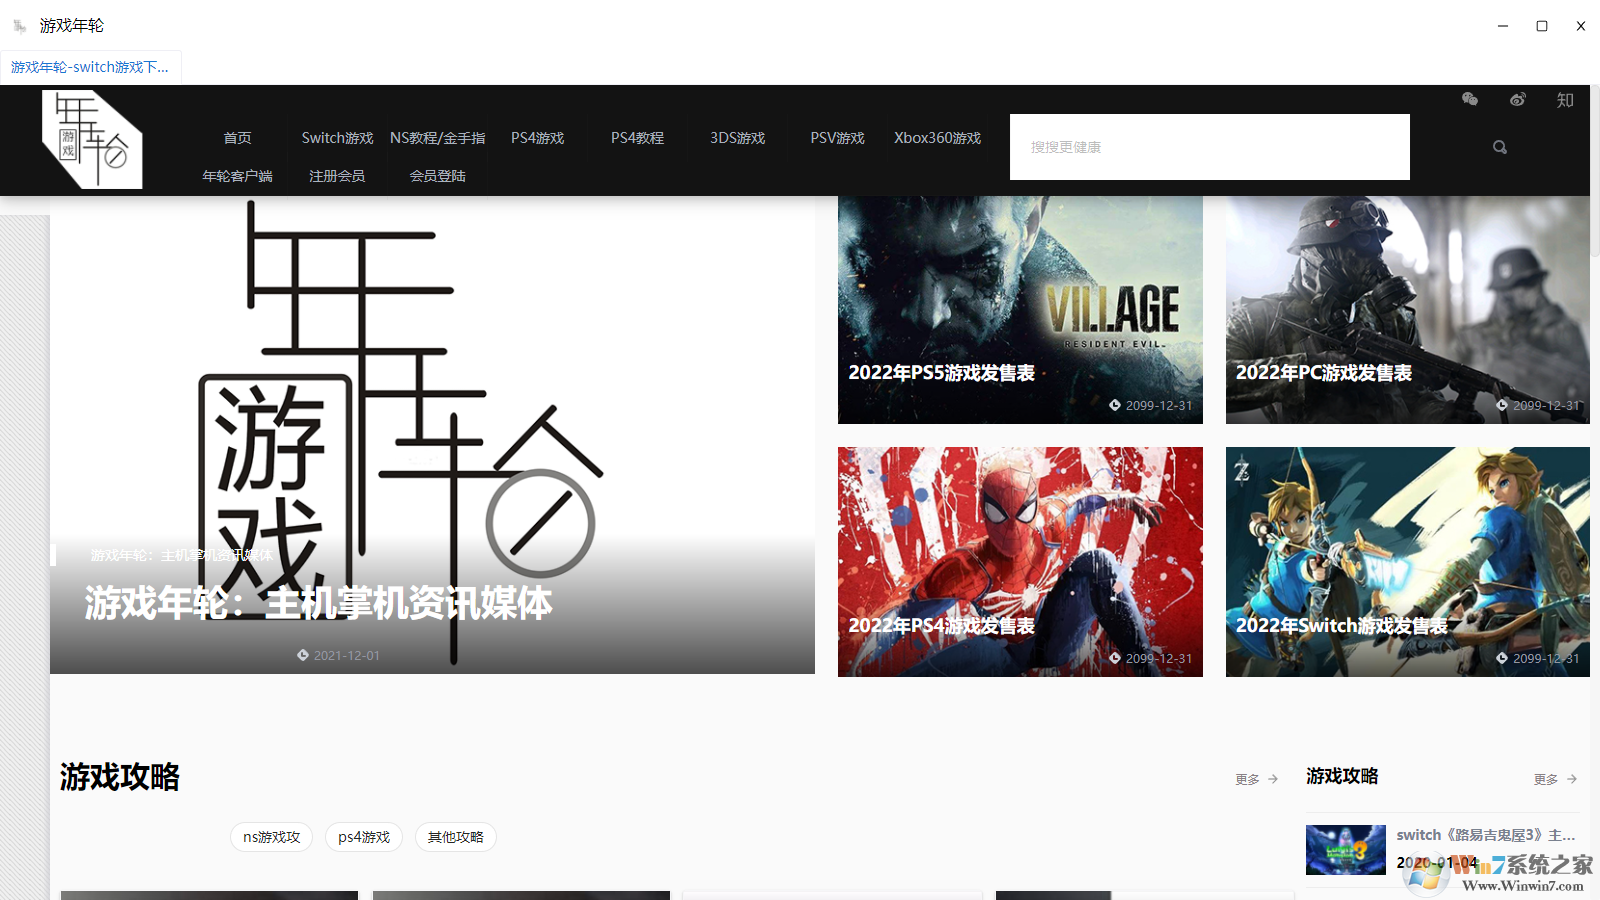
Task: Close the 游戏年轮 window
Action: click(x=1581, y=26)
